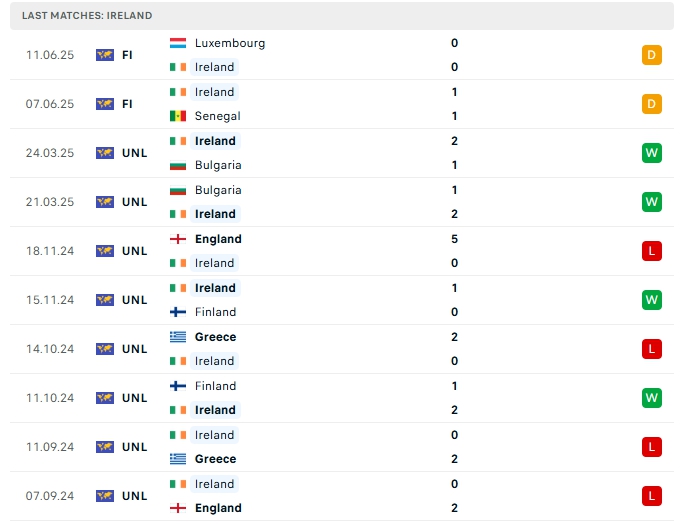Select the highlighted Ireland name in the 07.06.25 match
Viewport: 682px width, 524px height.
[x=214, y=92]
